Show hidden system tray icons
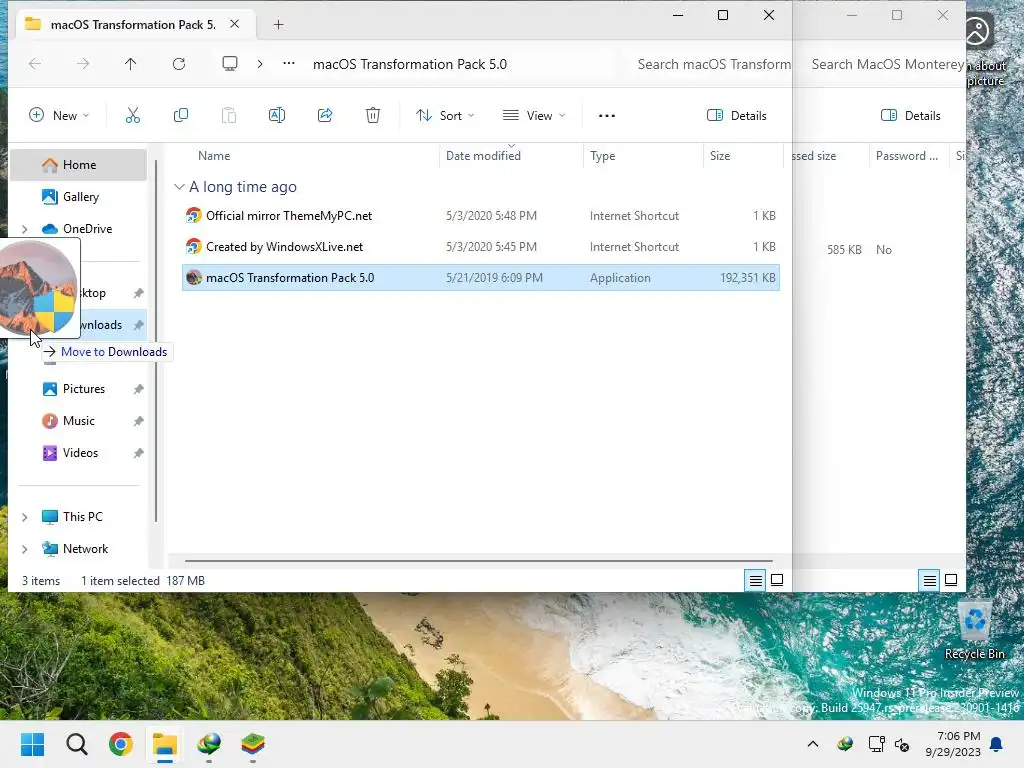This screenshot has width=1024, height=768. (813, 744)
